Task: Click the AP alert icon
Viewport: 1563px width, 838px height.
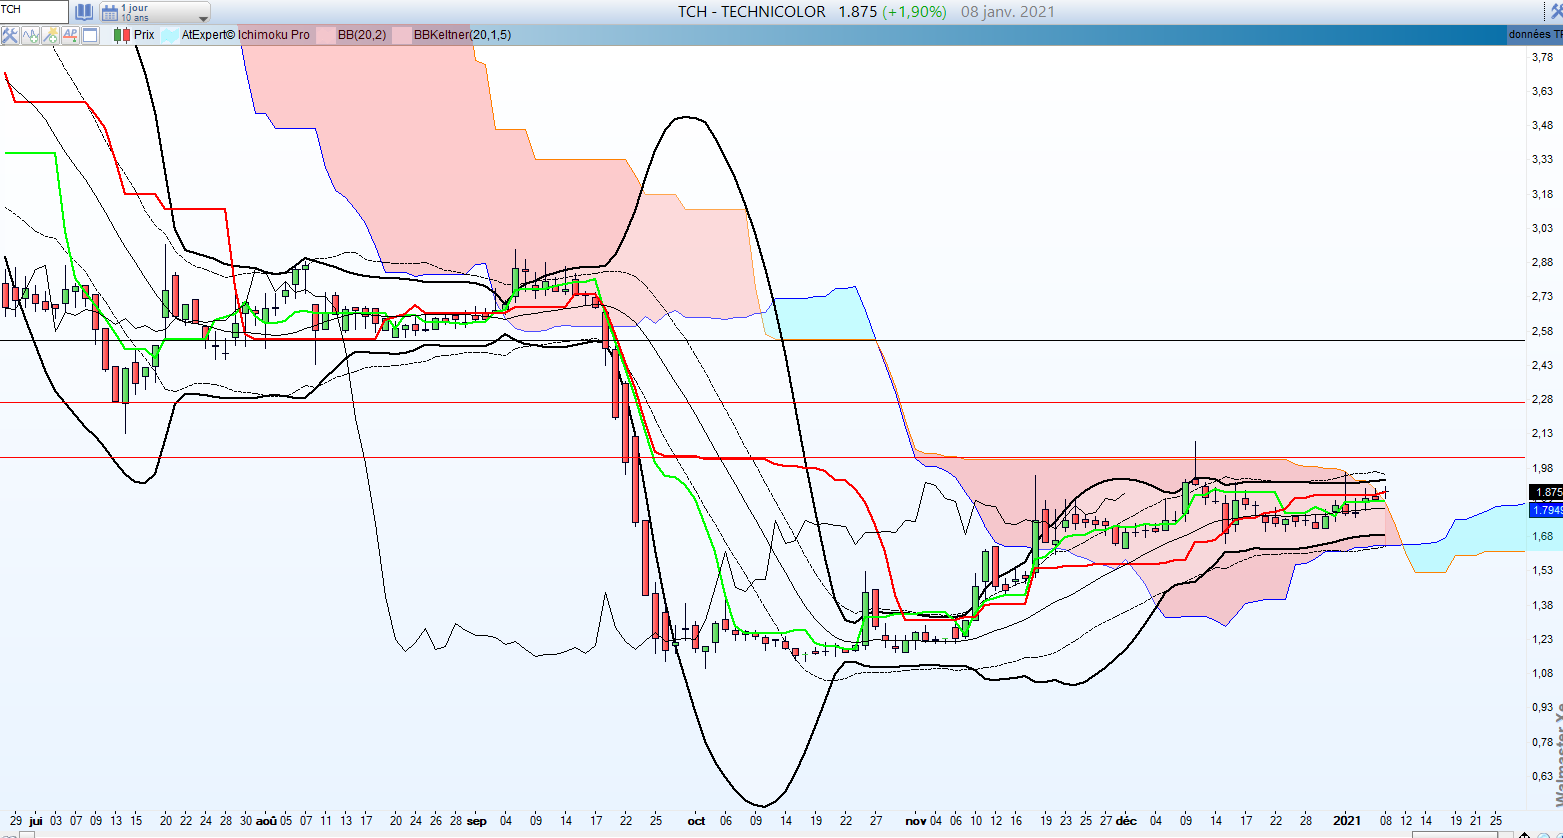Action: coord(70,35)
